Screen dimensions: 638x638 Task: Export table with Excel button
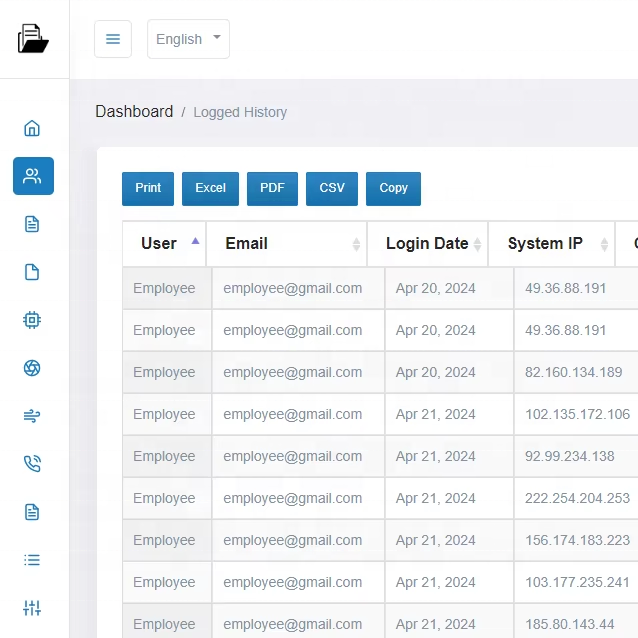tap(210, 189)
